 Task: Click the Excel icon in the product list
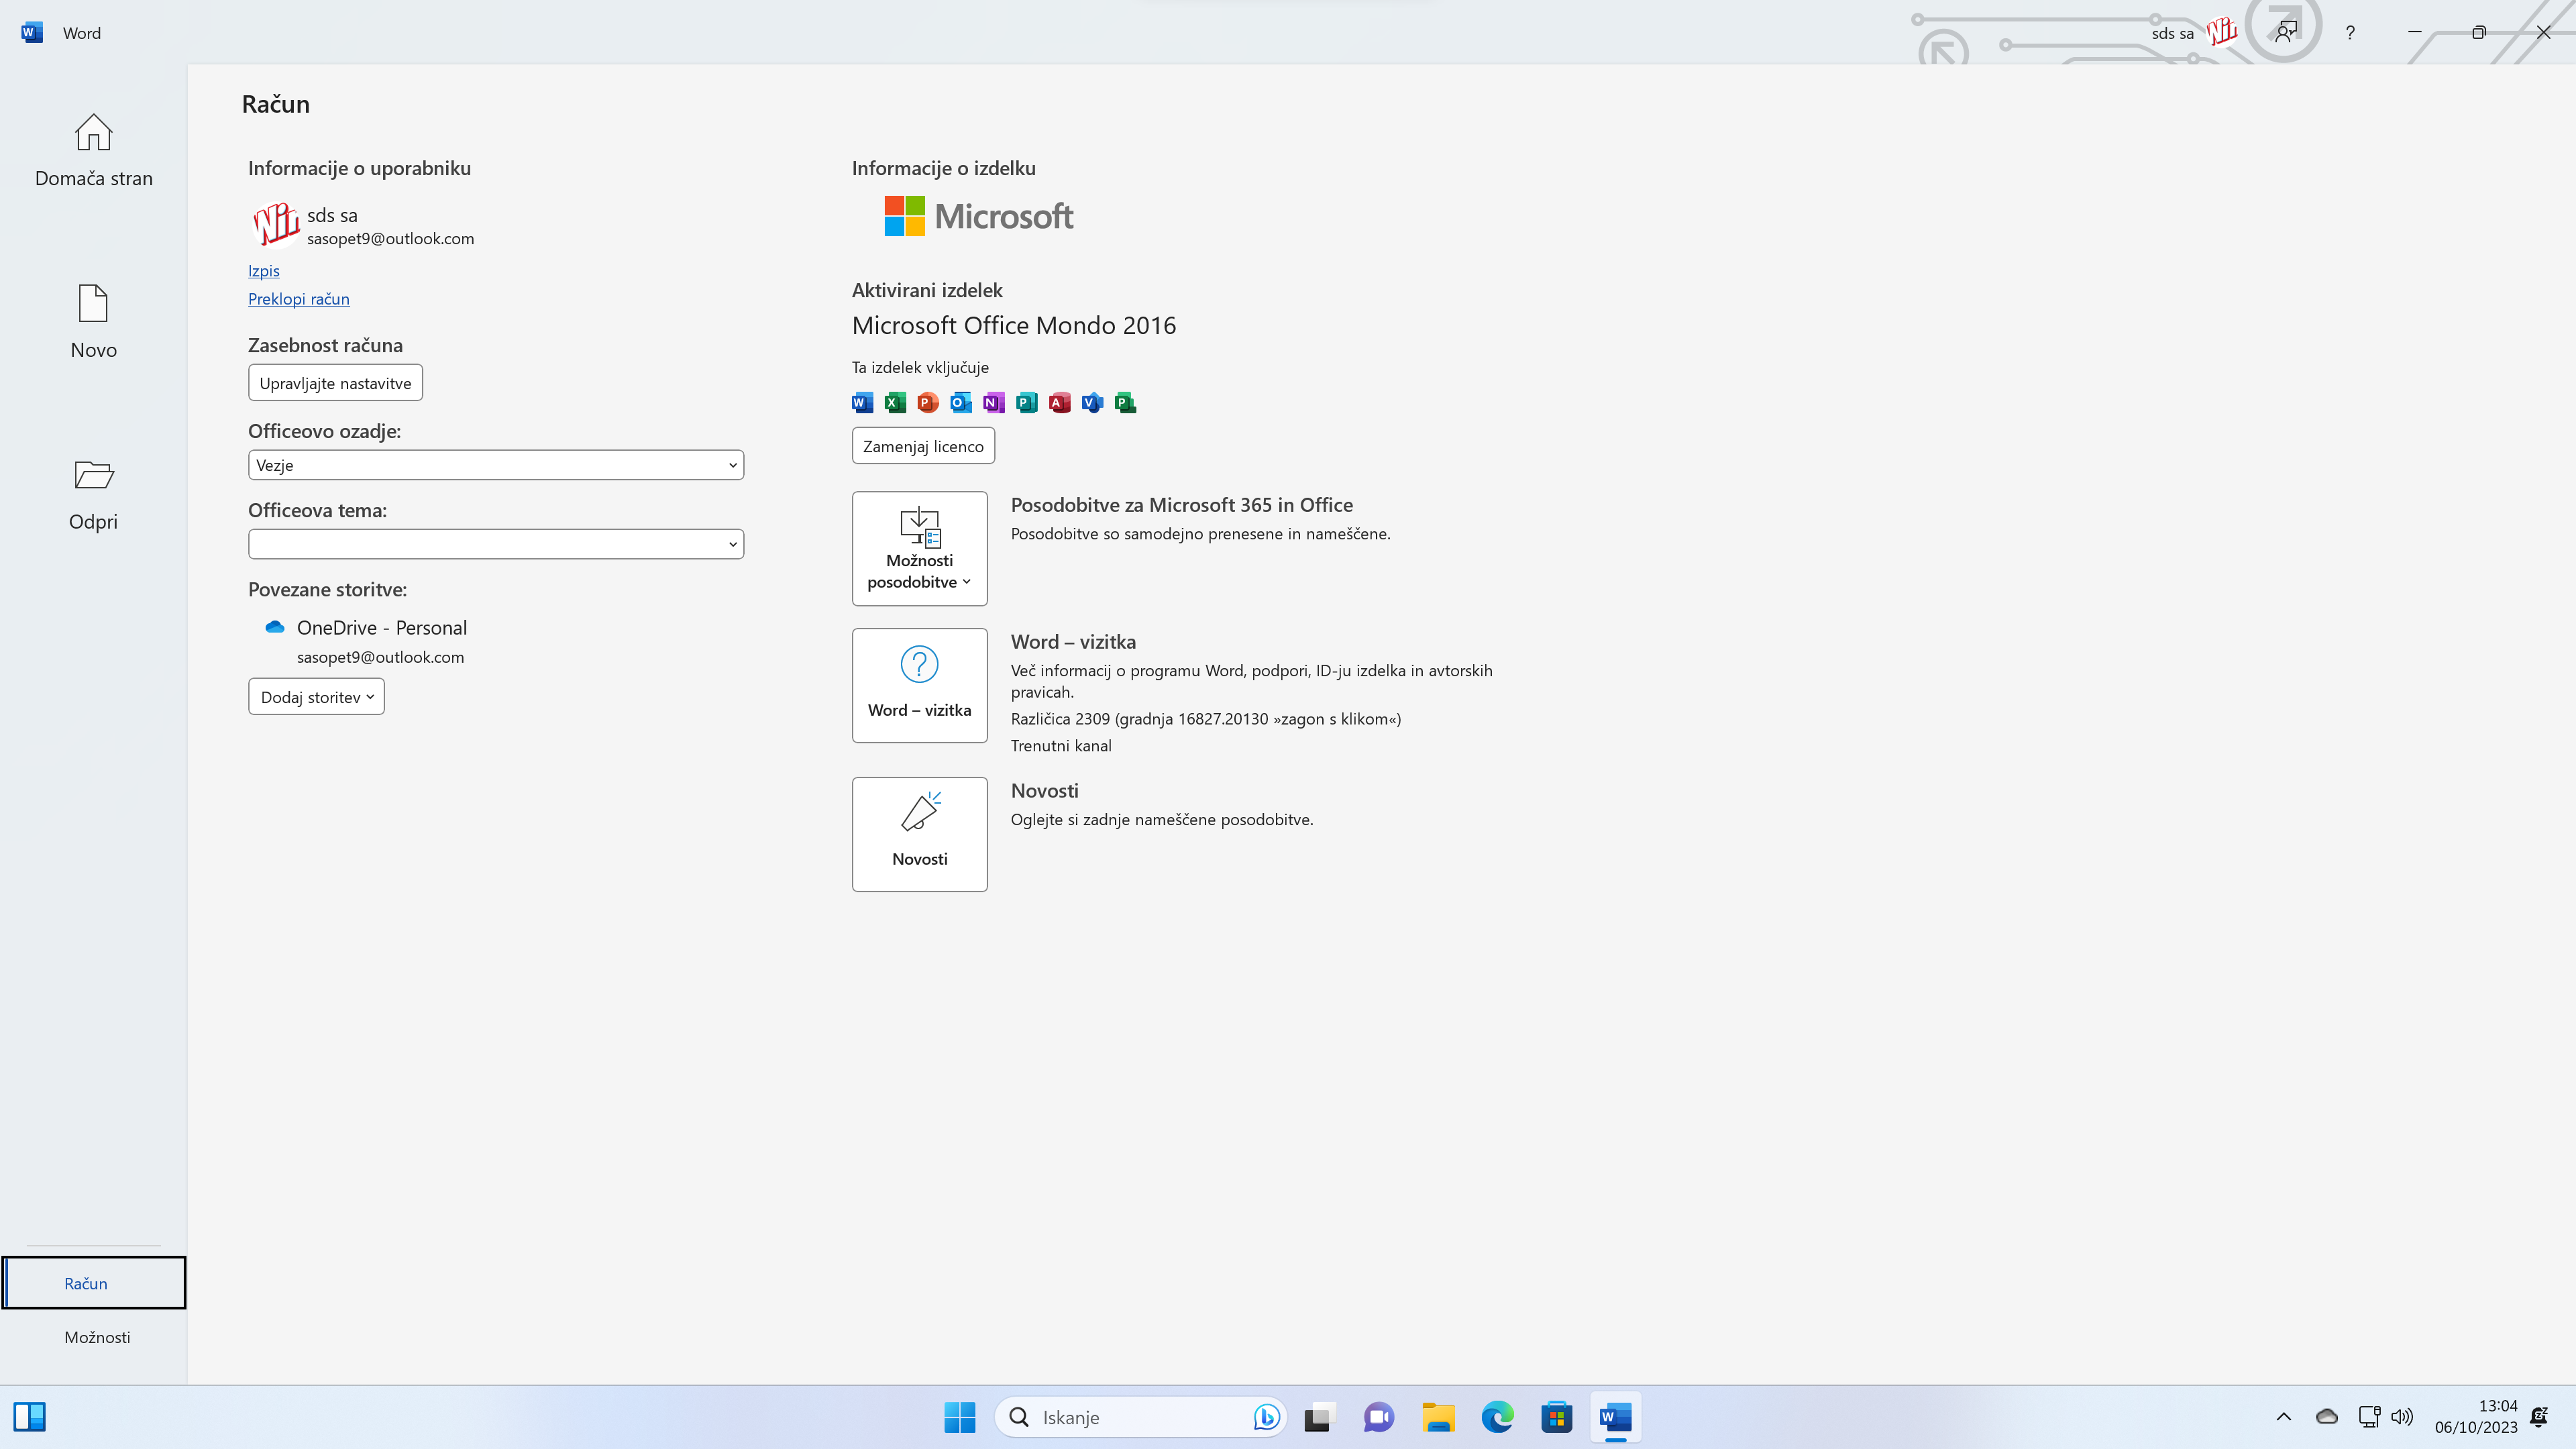[x=895, y=403]
